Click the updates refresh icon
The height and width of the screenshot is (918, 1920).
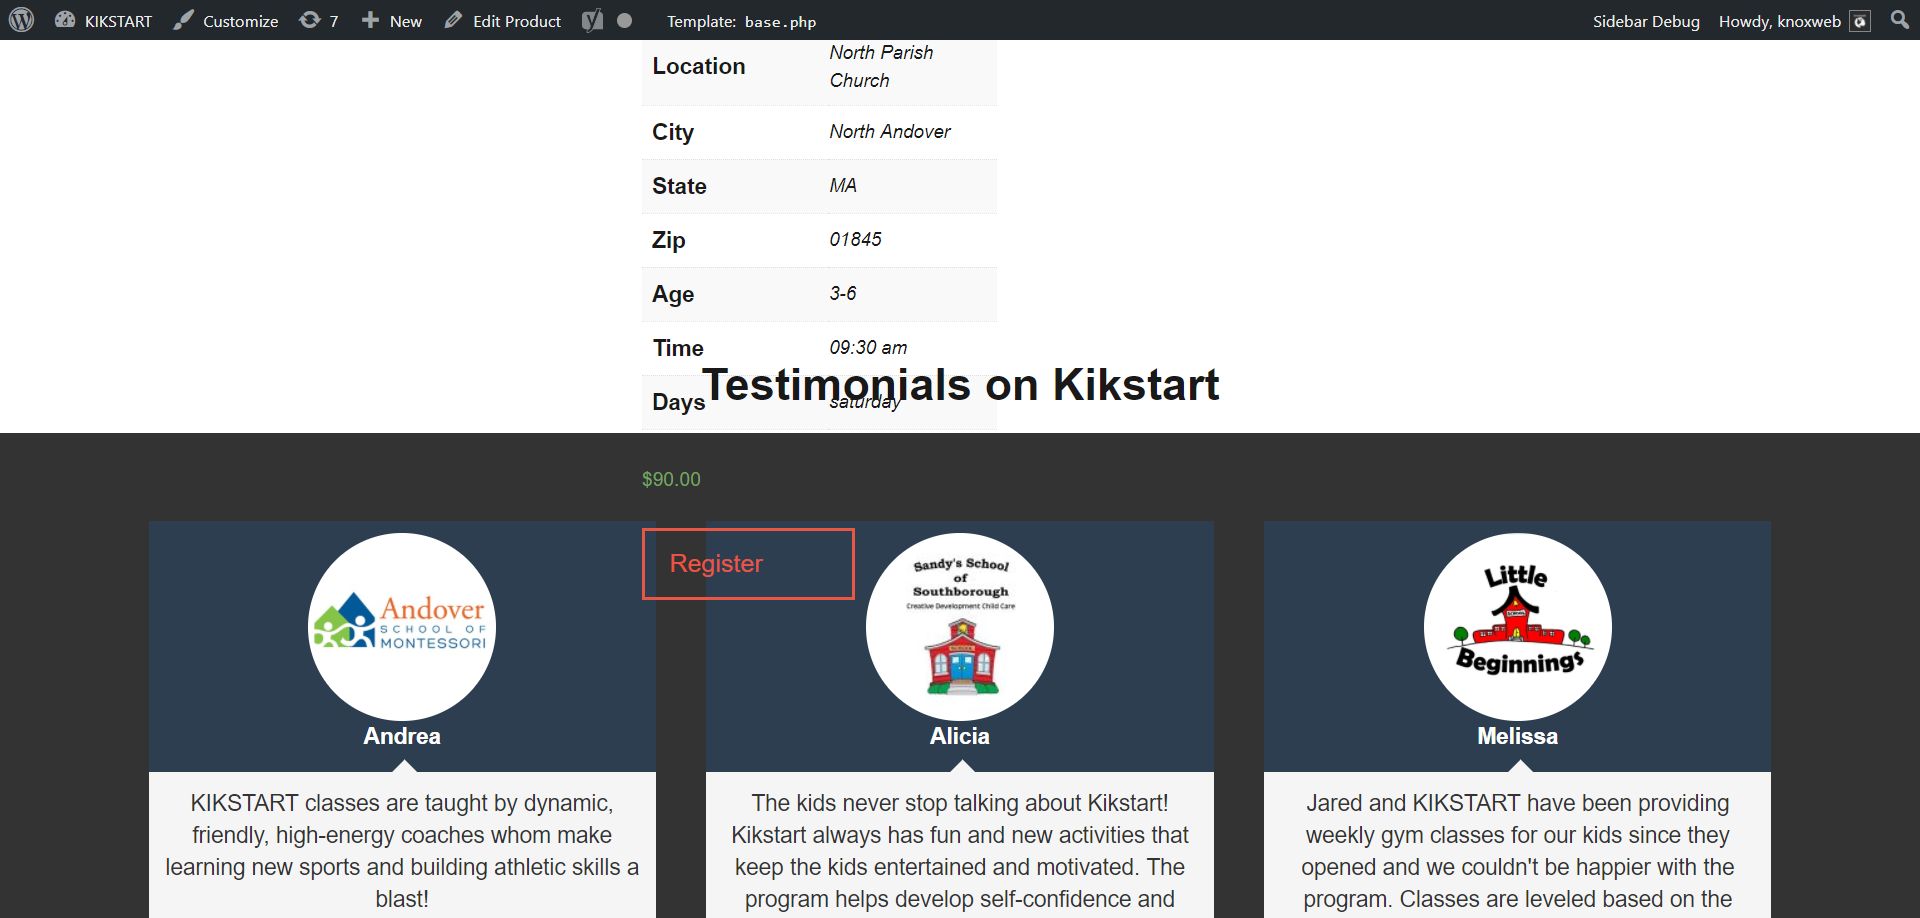pos(310,20)
